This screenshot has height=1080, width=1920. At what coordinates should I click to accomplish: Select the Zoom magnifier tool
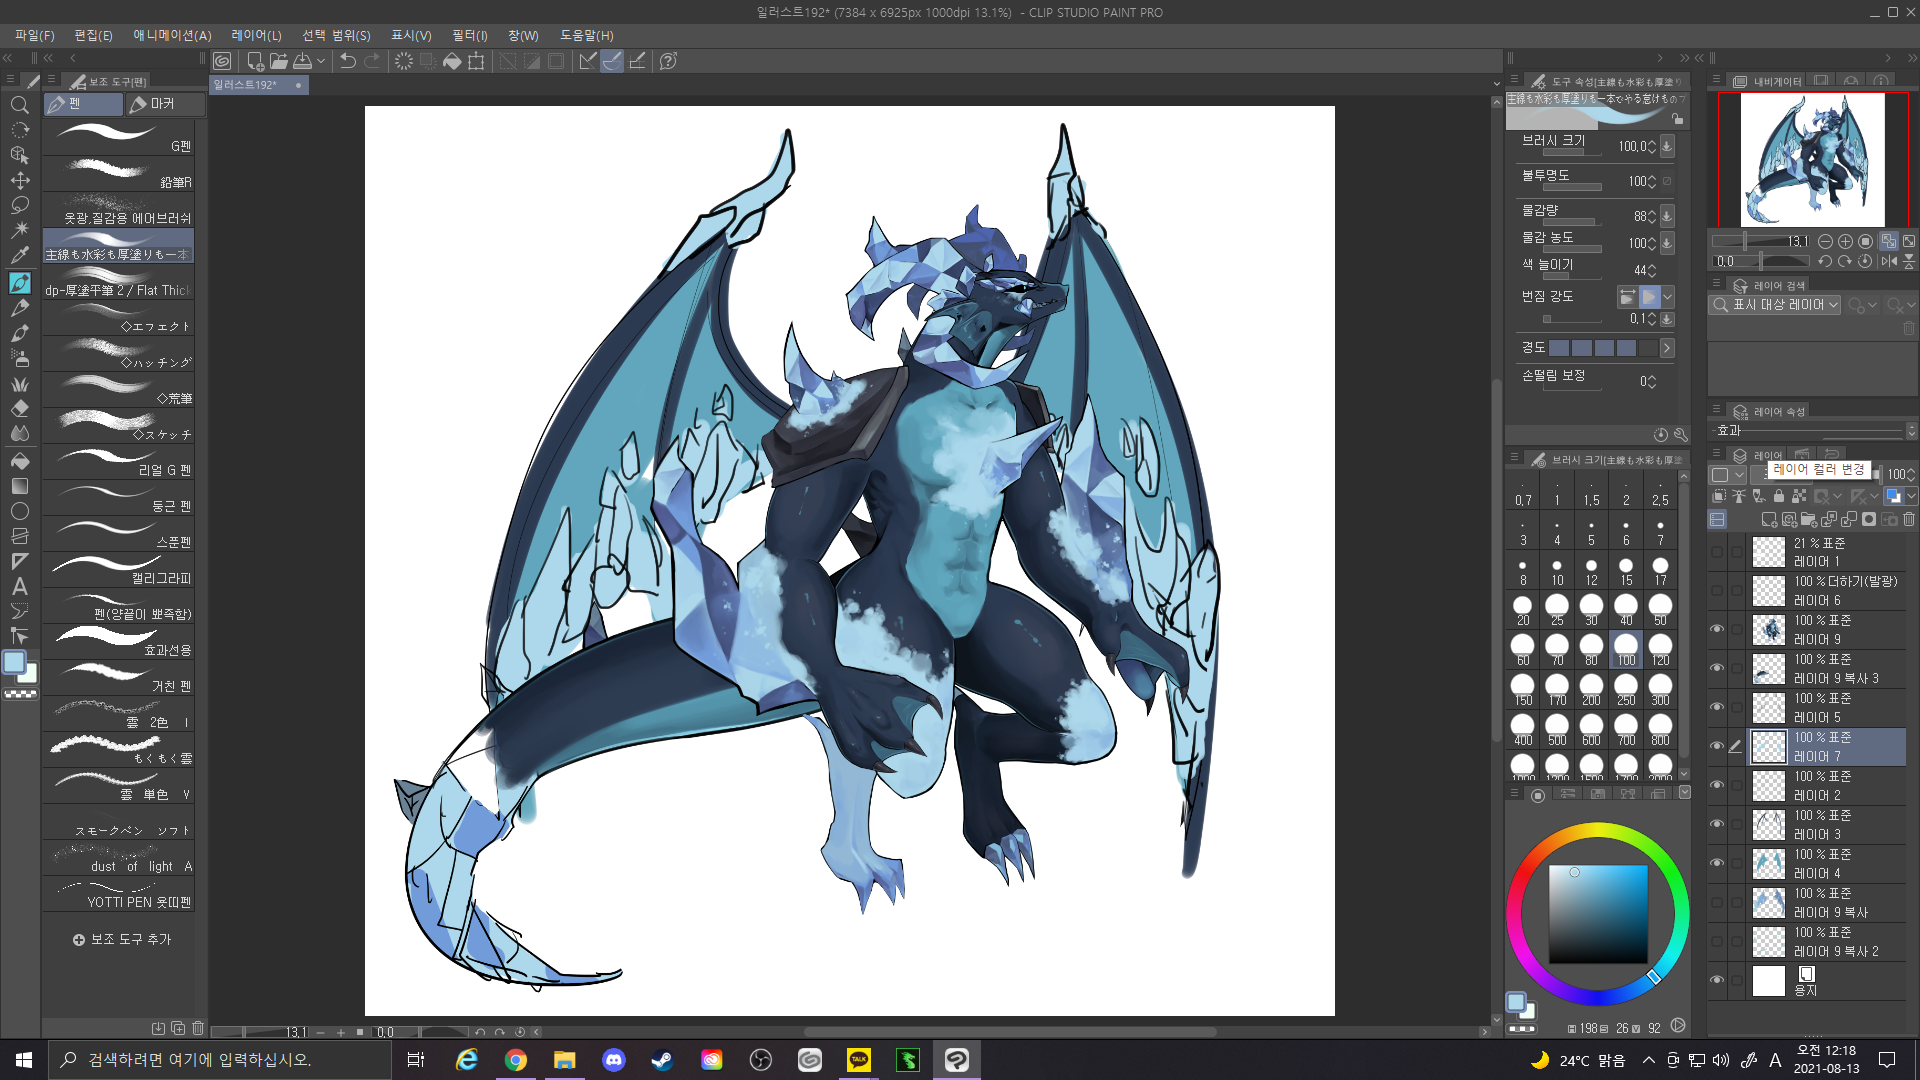coord(19,105)
